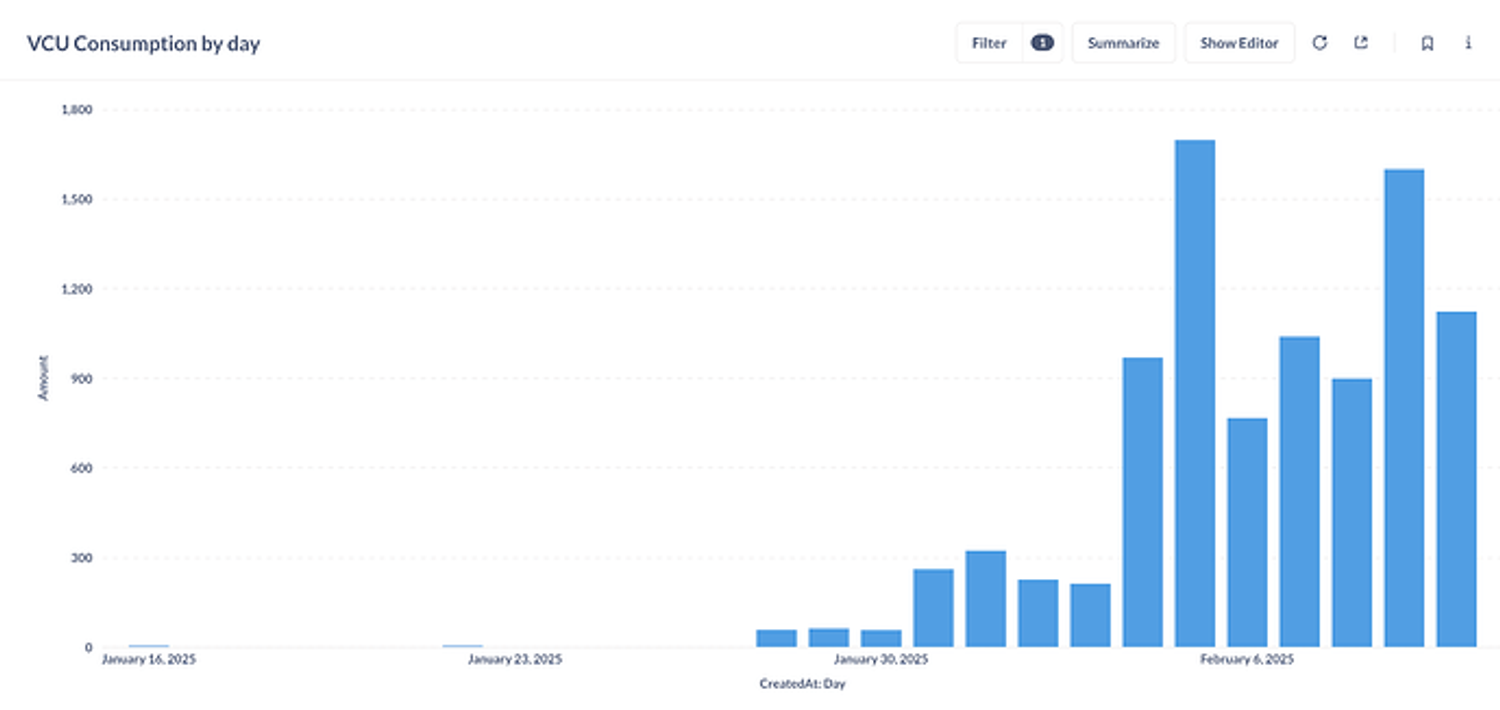Click the title 'VCU Consumption by day'
Screen dimensions: 1500x710
(x=143, y=44)
